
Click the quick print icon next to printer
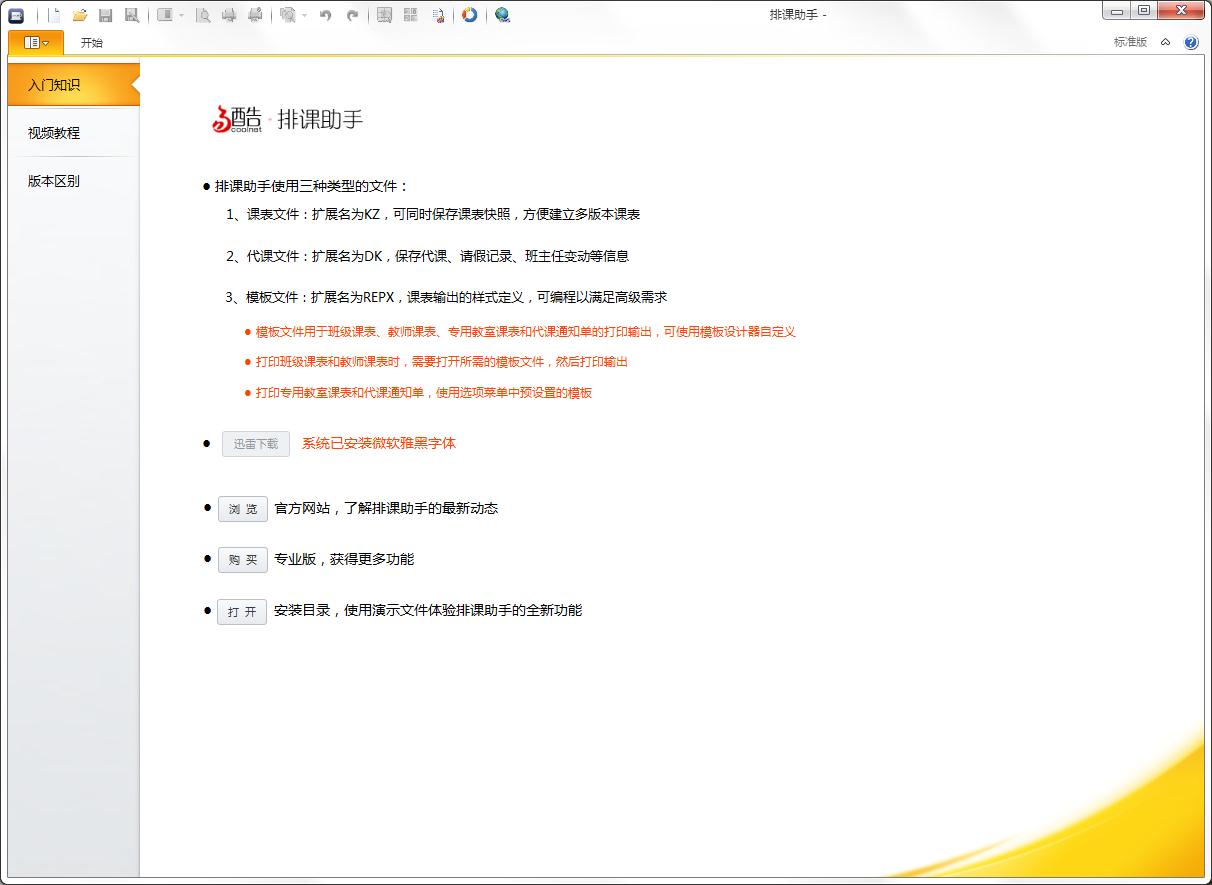255,15
